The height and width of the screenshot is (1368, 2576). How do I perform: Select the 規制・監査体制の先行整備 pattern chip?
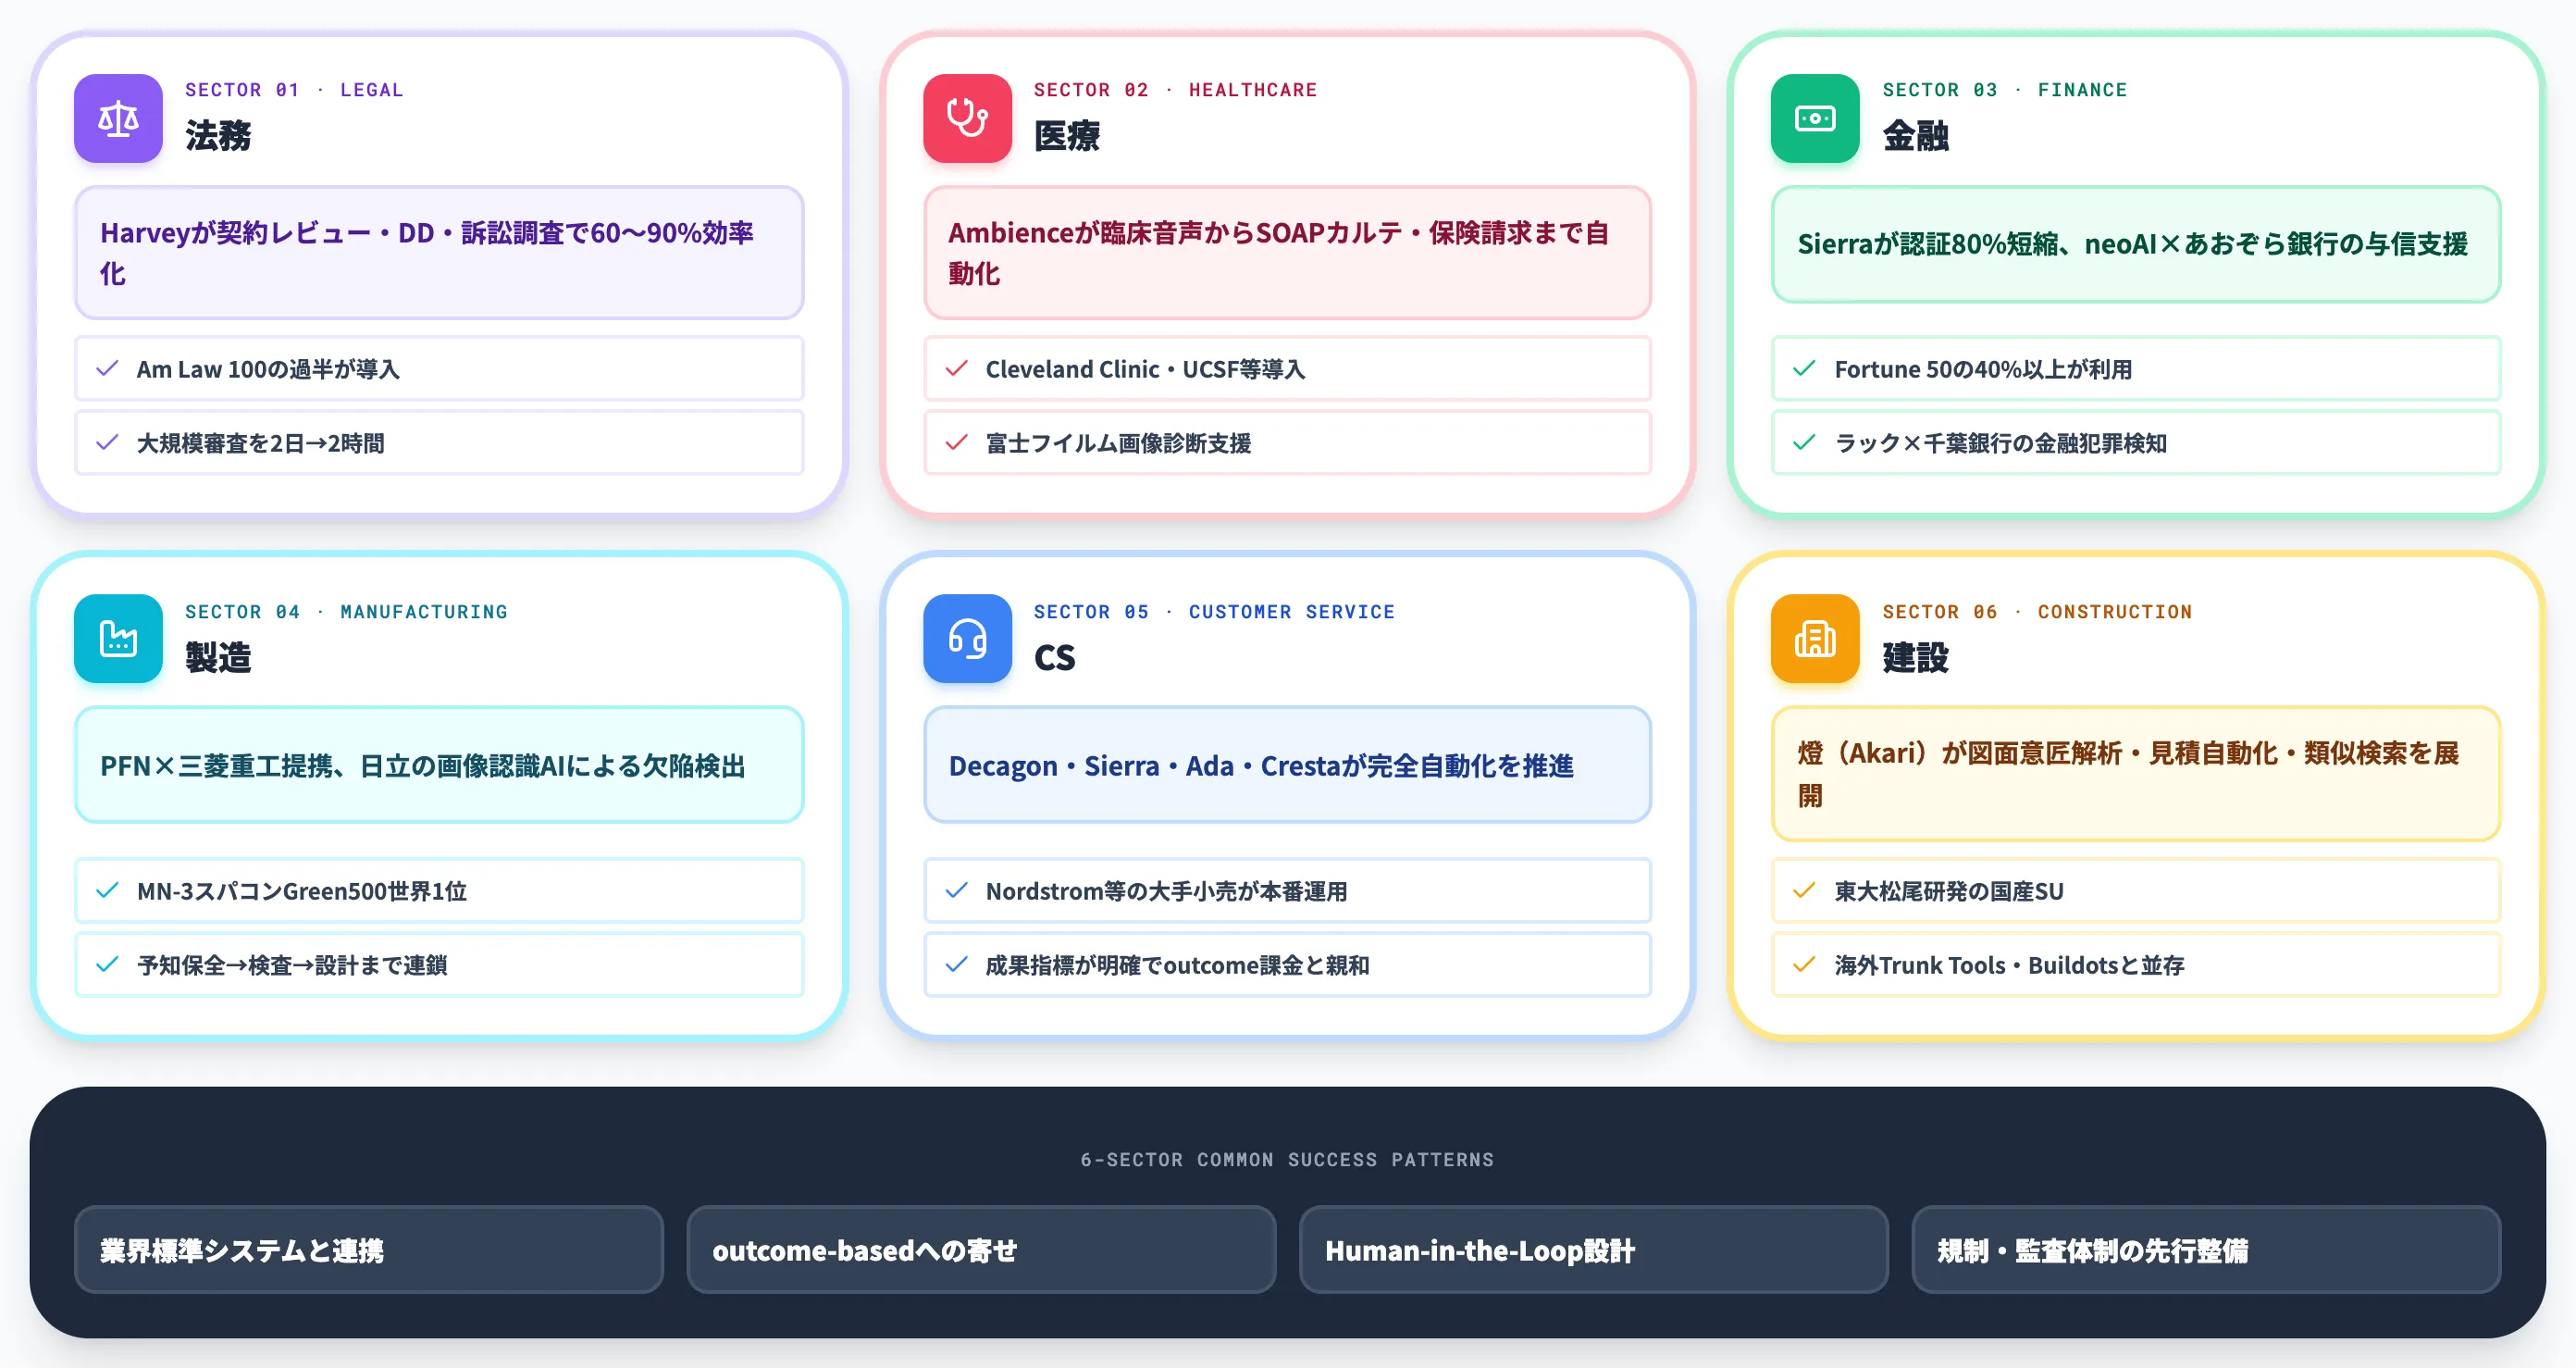coord(2206,1250)
